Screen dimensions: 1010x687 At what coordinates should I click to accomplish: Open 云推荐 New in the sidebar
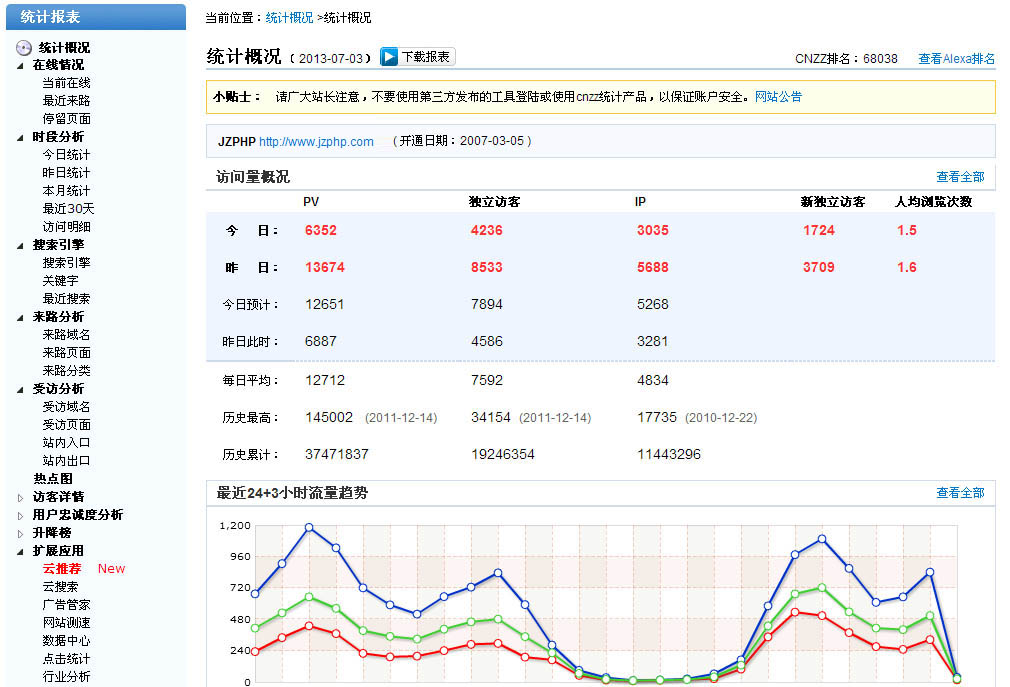click(84, 569)
